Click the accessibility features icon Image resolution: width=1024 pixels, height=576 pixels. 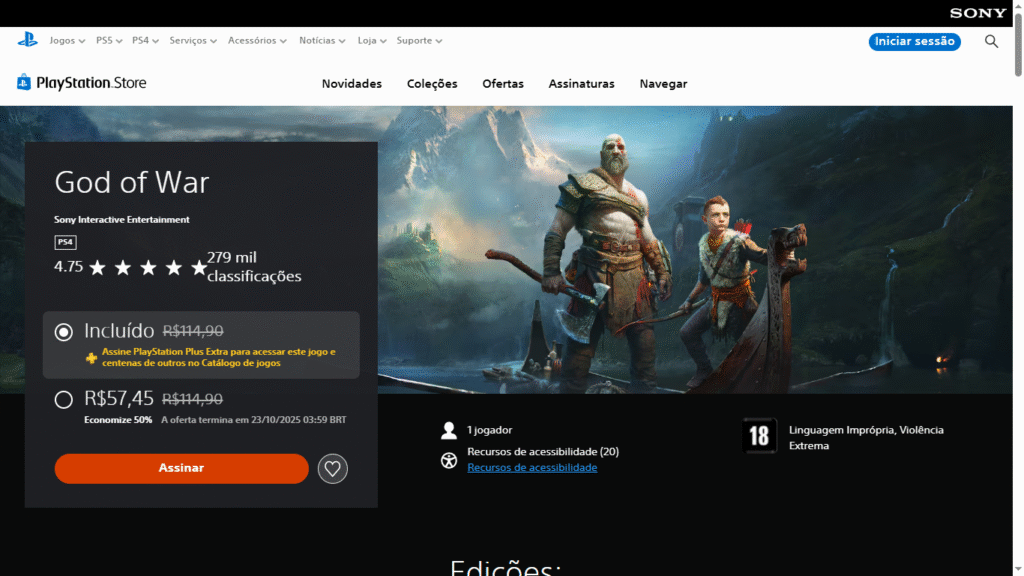point(449,460)
